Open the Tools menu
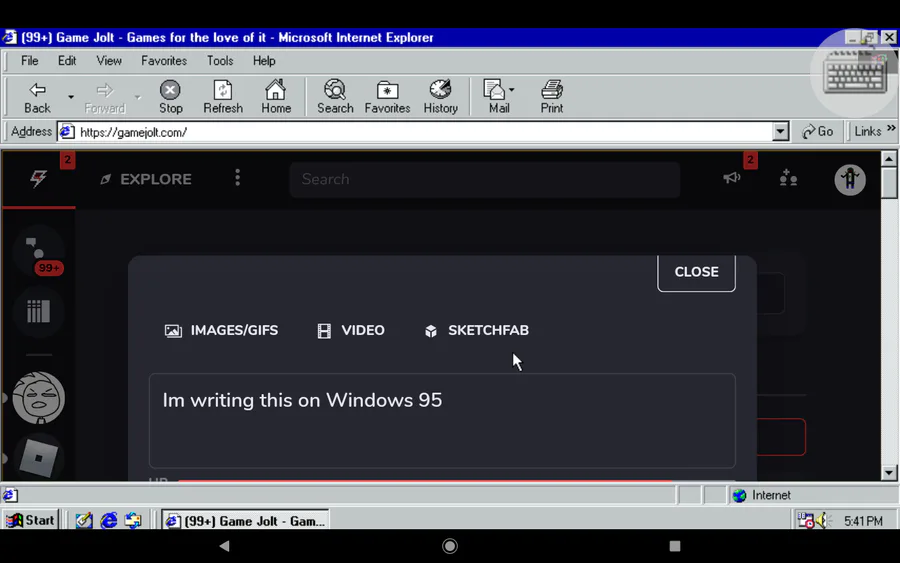The image size is (900, 563). [220, 61]
